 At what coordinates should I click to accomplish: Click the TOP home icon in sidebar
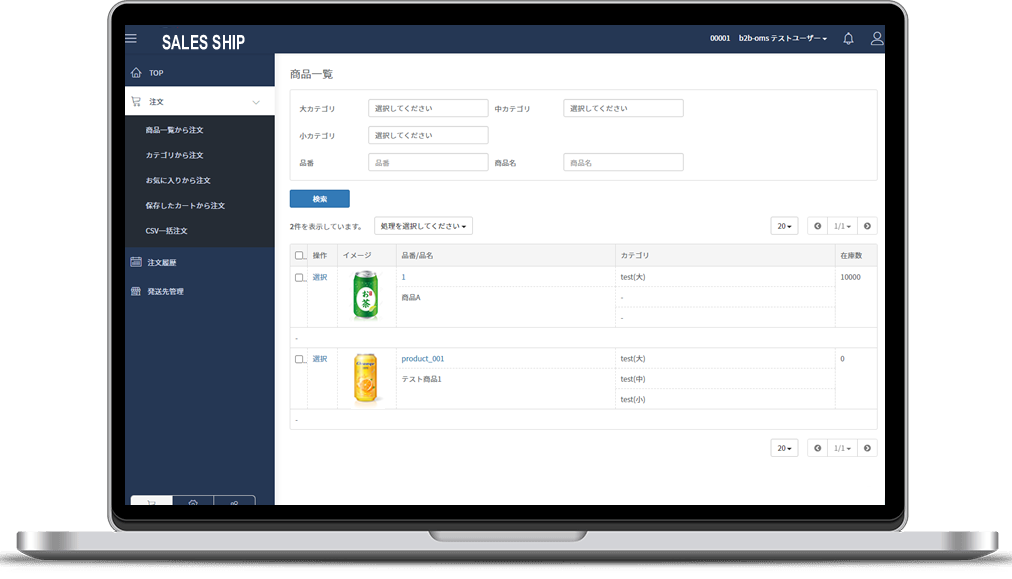pyautogui.click(x=136, y=73)
